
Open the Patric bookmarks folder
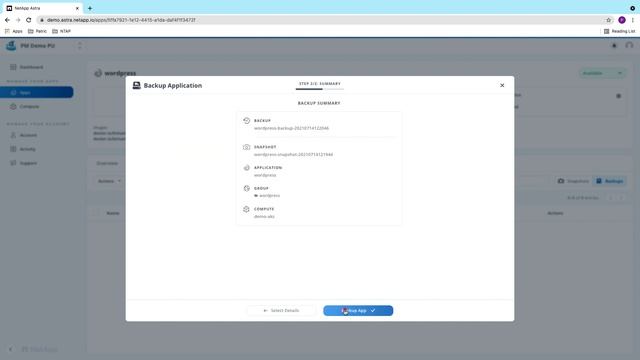point(37,31)
